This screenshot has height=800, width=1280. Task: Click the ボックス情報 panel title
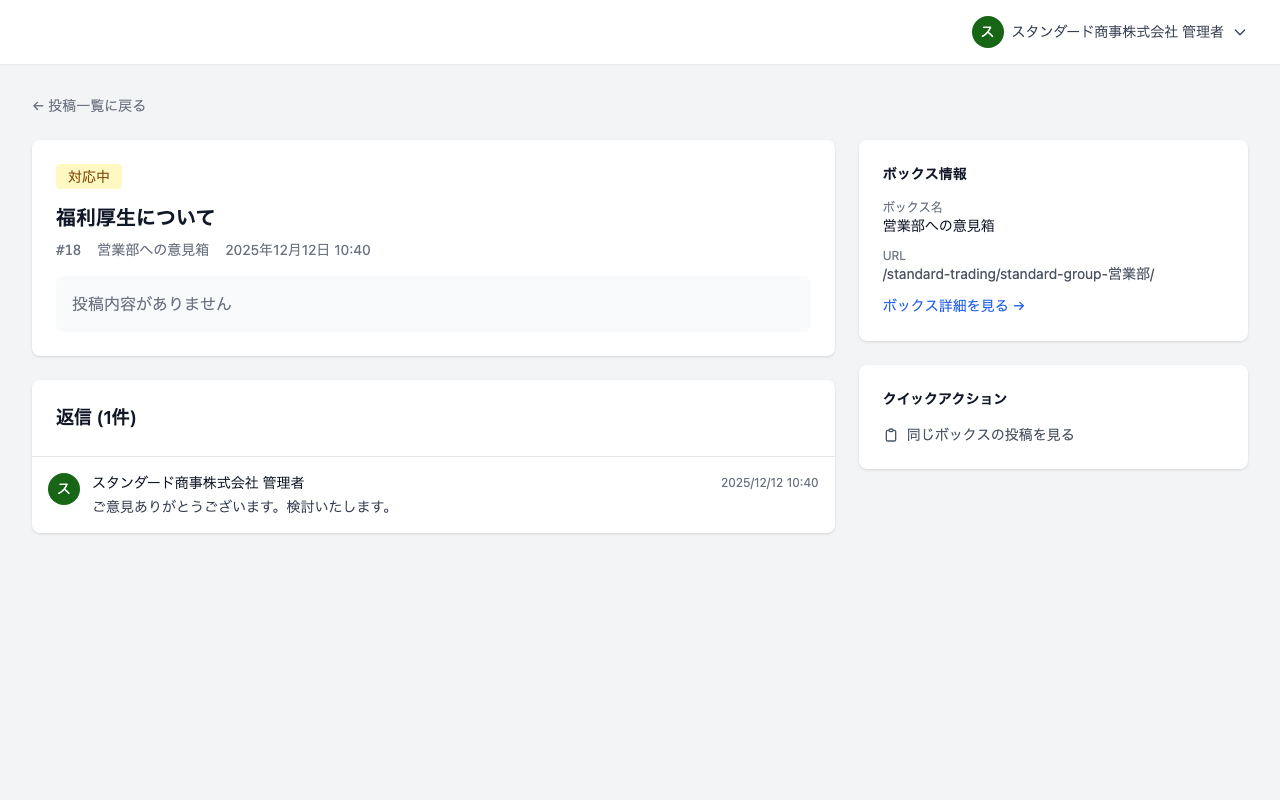tap(924, 173)
